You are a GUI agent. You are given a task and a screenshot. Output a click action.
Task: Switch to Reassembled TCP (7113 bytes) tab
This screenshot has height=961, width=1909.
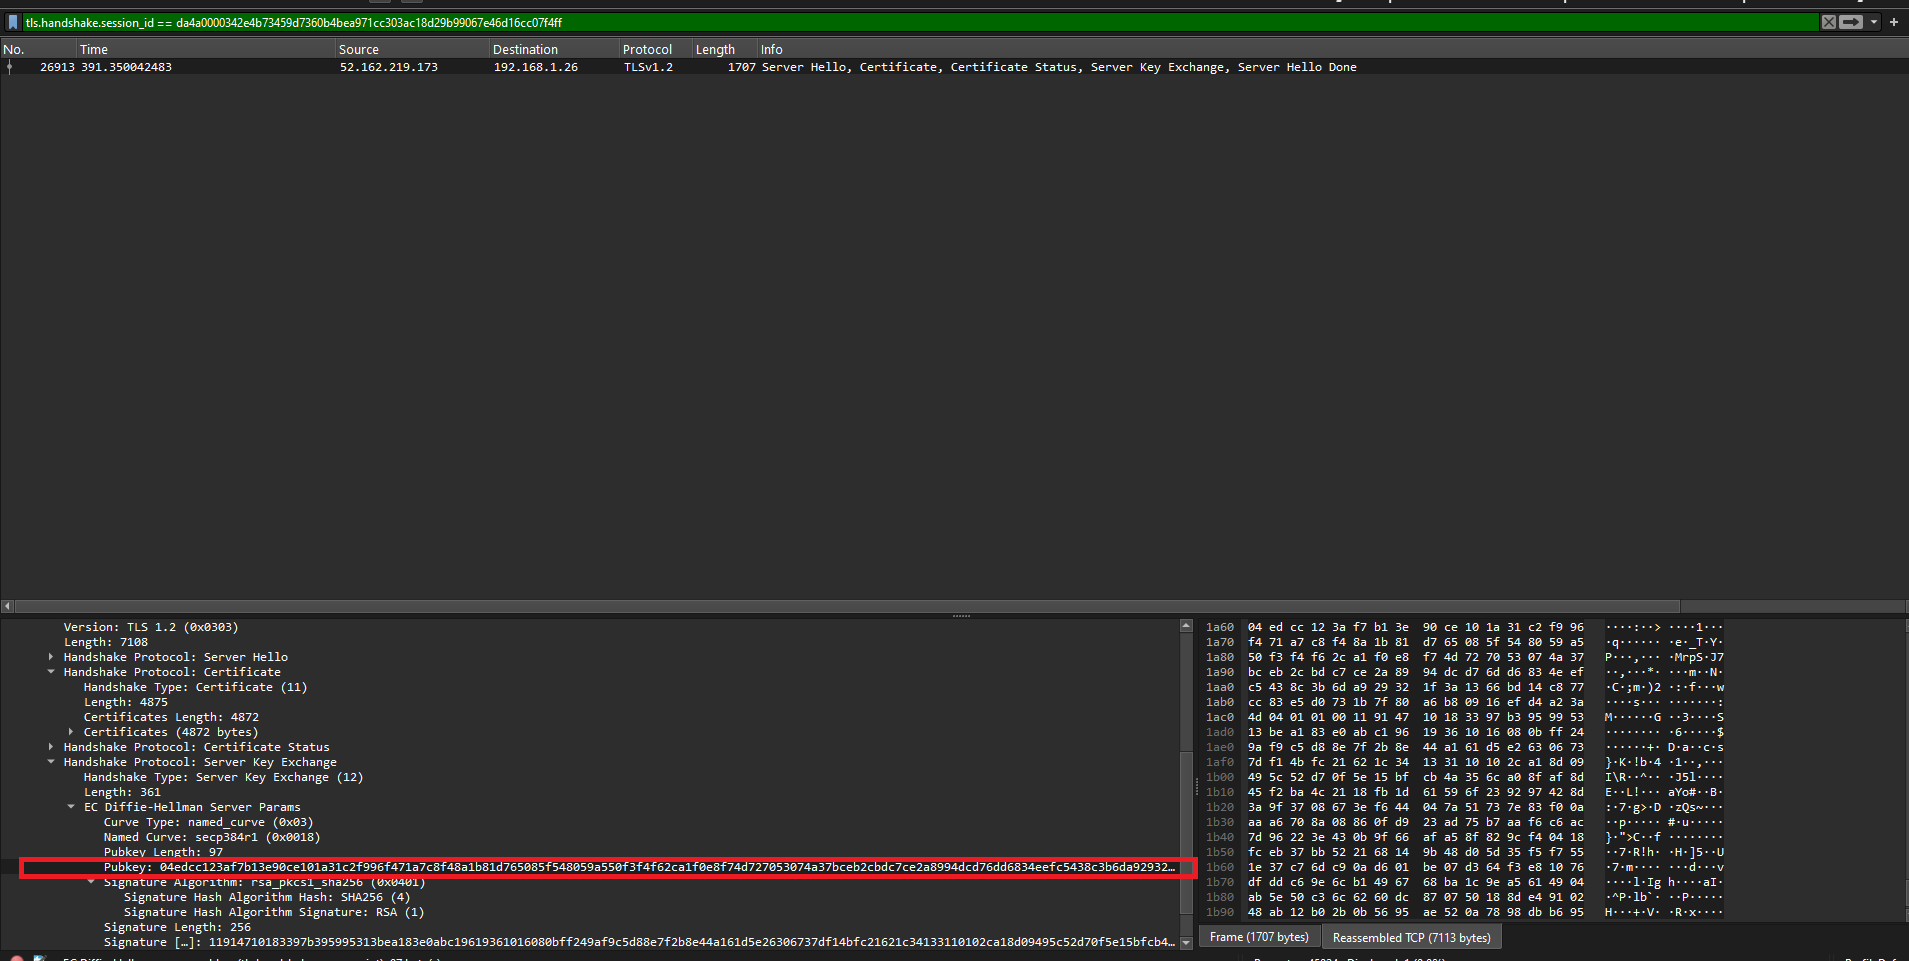[1410, 937]
